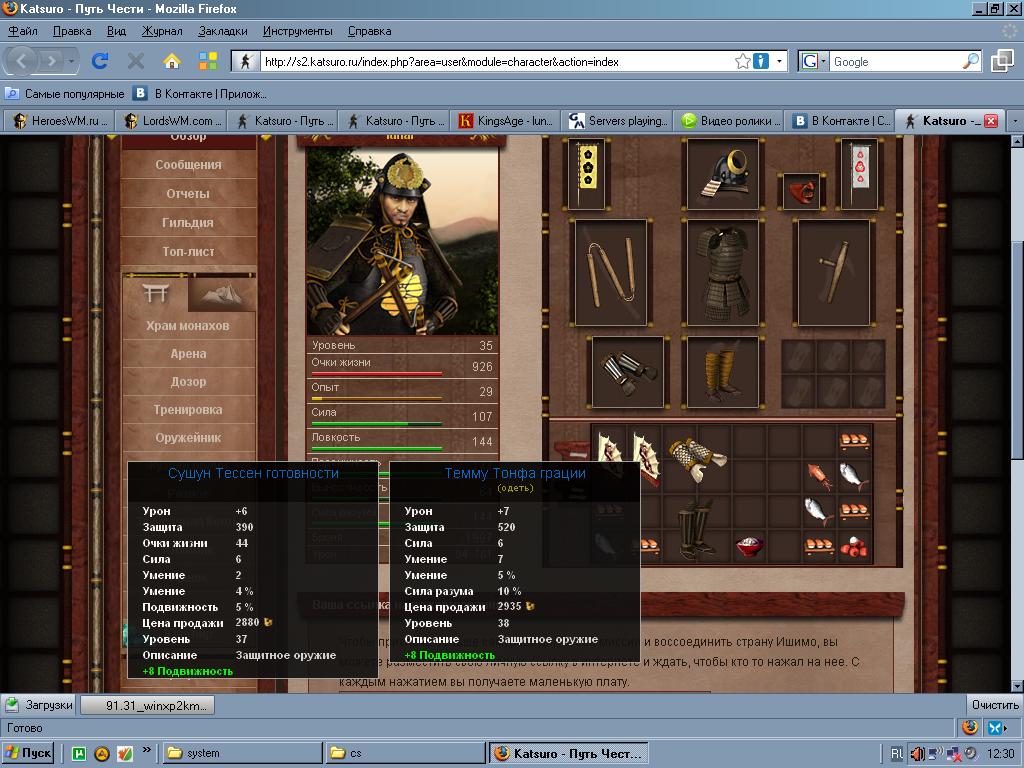Viewport: 1024px width, 768px height.
Task: Open the В Контакте bookmark
Action: [x=200, y=94]
